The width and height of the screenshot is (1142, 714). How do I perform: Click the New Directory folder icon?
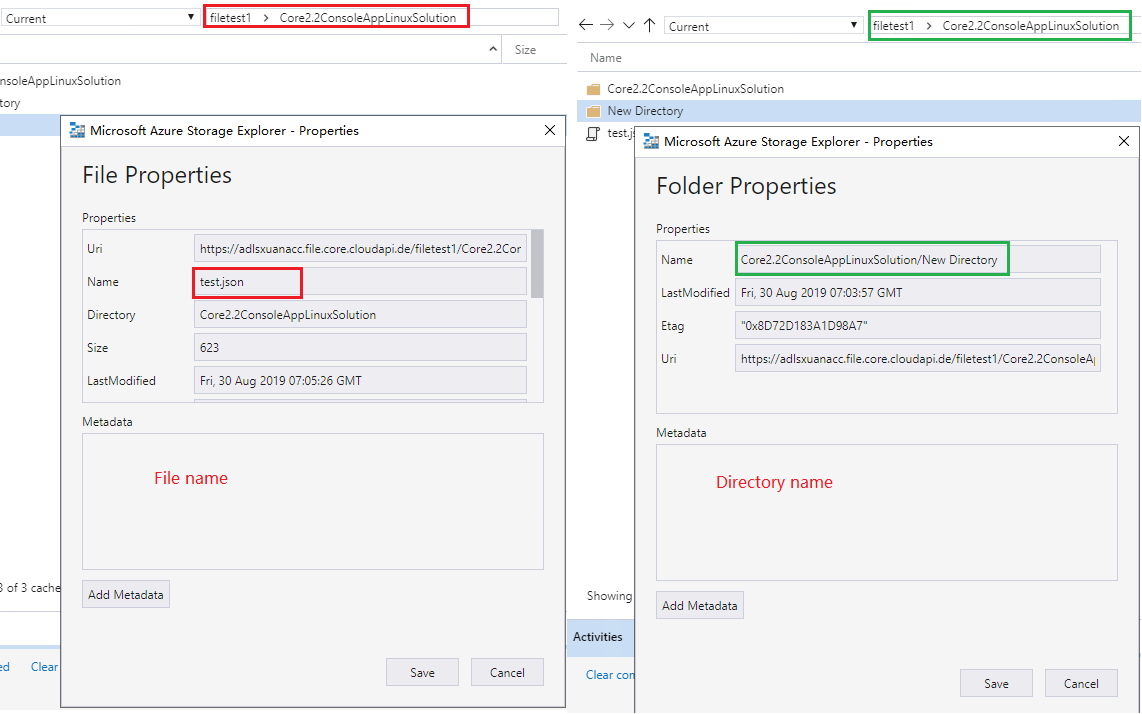coord(593,110)
